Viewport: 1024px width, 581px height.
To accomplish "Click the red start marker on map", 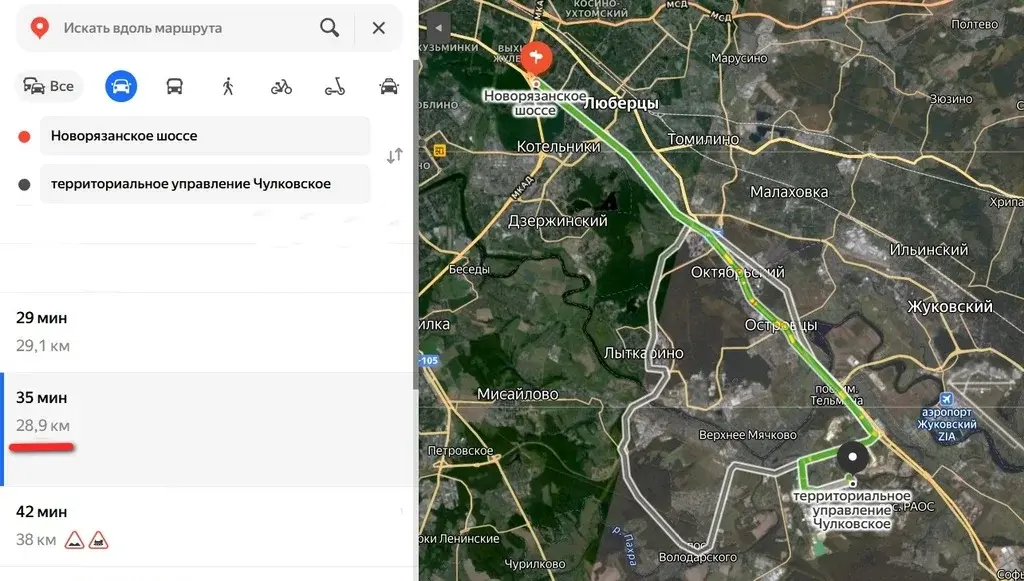I will [x=537, y=58].
